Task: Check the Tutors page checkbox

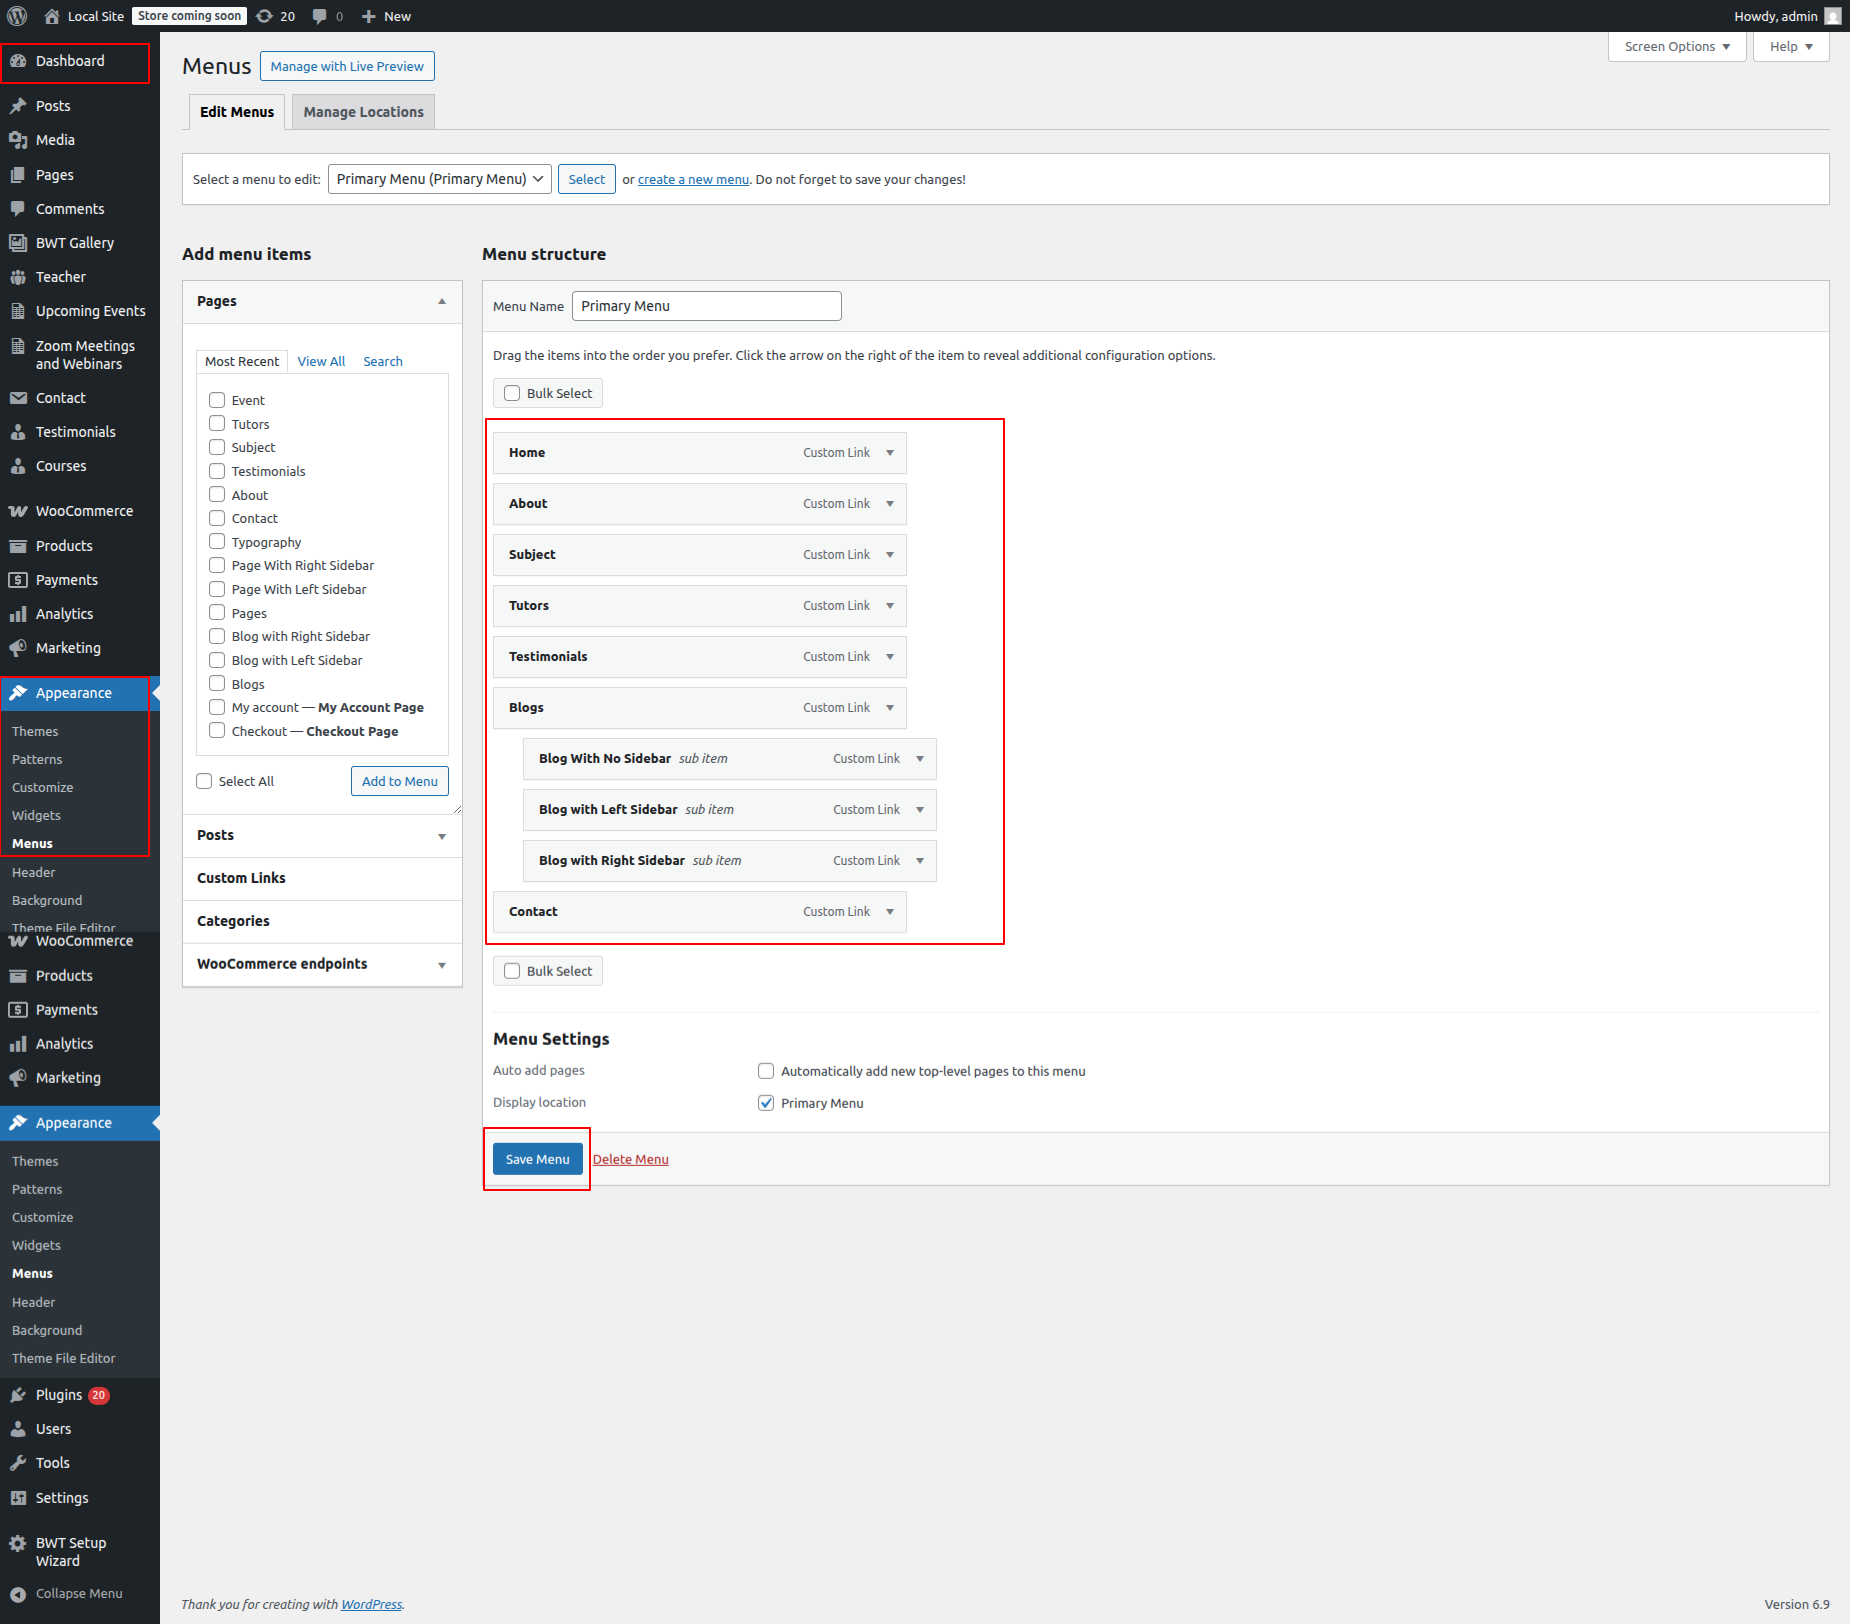Action: tap(217, 424)
